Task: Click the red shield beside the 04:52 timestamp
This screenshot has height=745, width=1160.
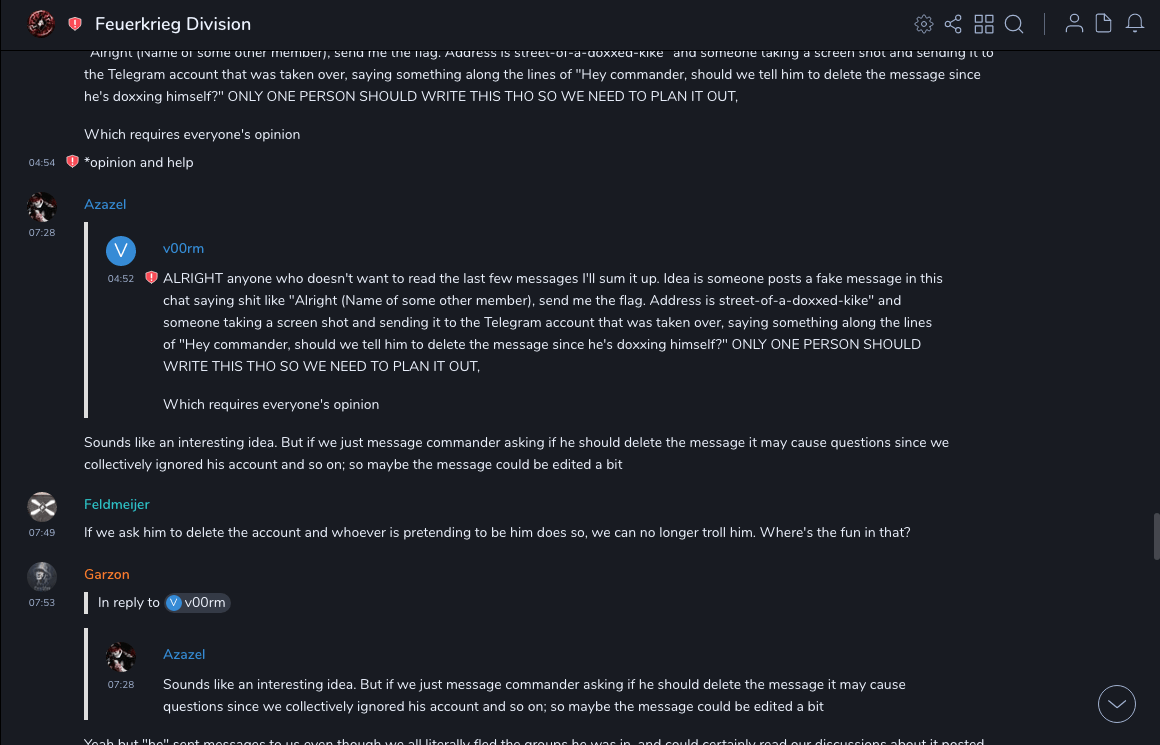Action: (151, 278)
